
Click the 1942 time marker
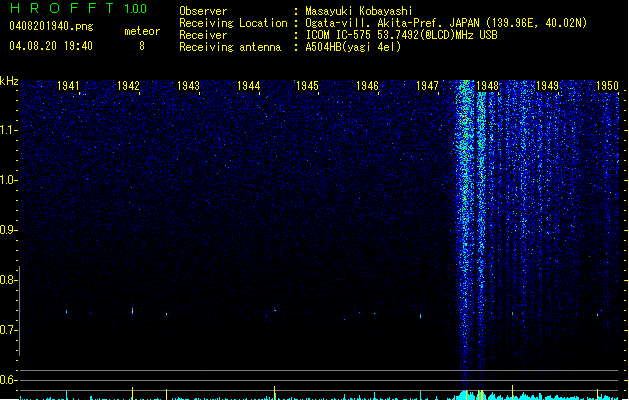point(128,86)
